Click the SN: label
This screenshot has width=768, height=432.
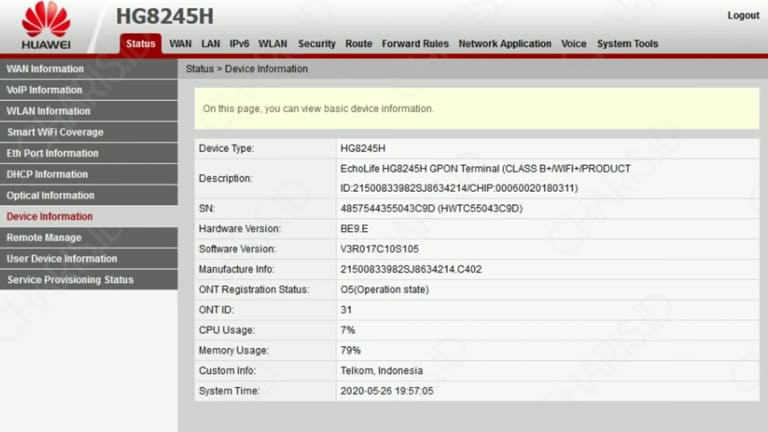pos(207,209)
